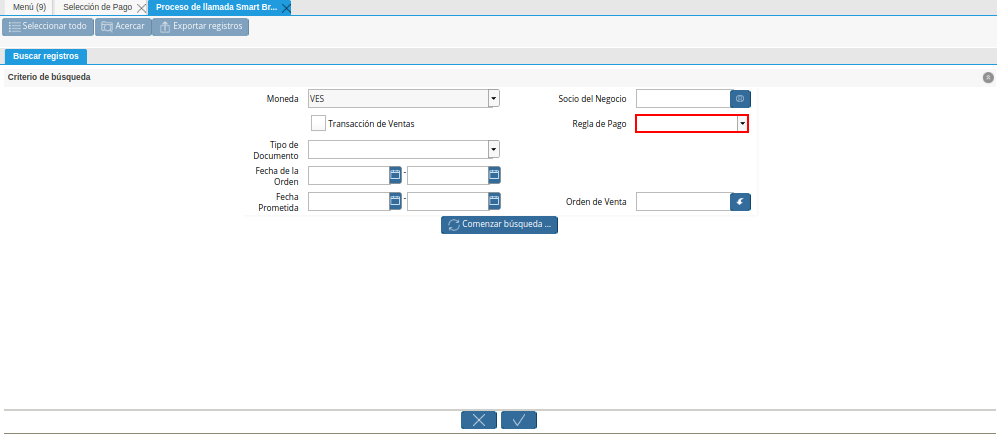997x434 pixels.
Task: Focus the Fecha de la Orden end date field
Action: pyautogui.click(x=448, y=175)
